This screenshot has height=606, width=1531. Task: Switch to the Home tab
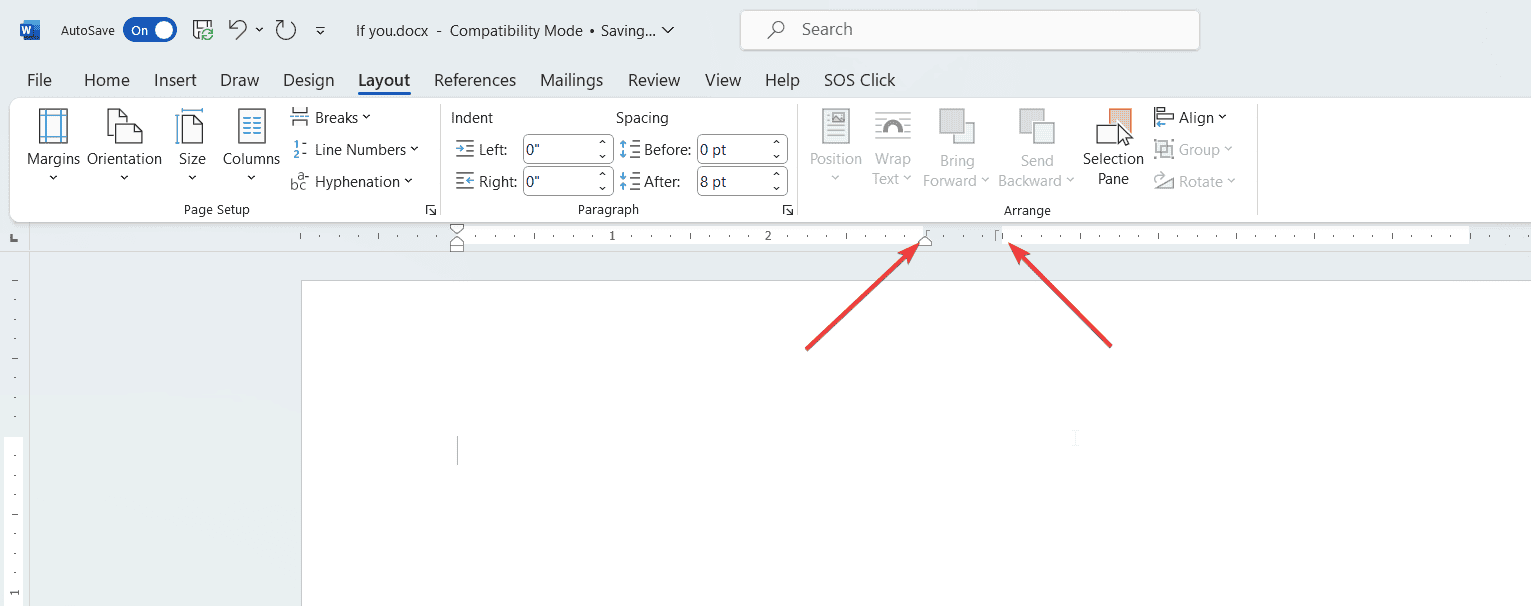pyautogui.click(x=107, y=80)
